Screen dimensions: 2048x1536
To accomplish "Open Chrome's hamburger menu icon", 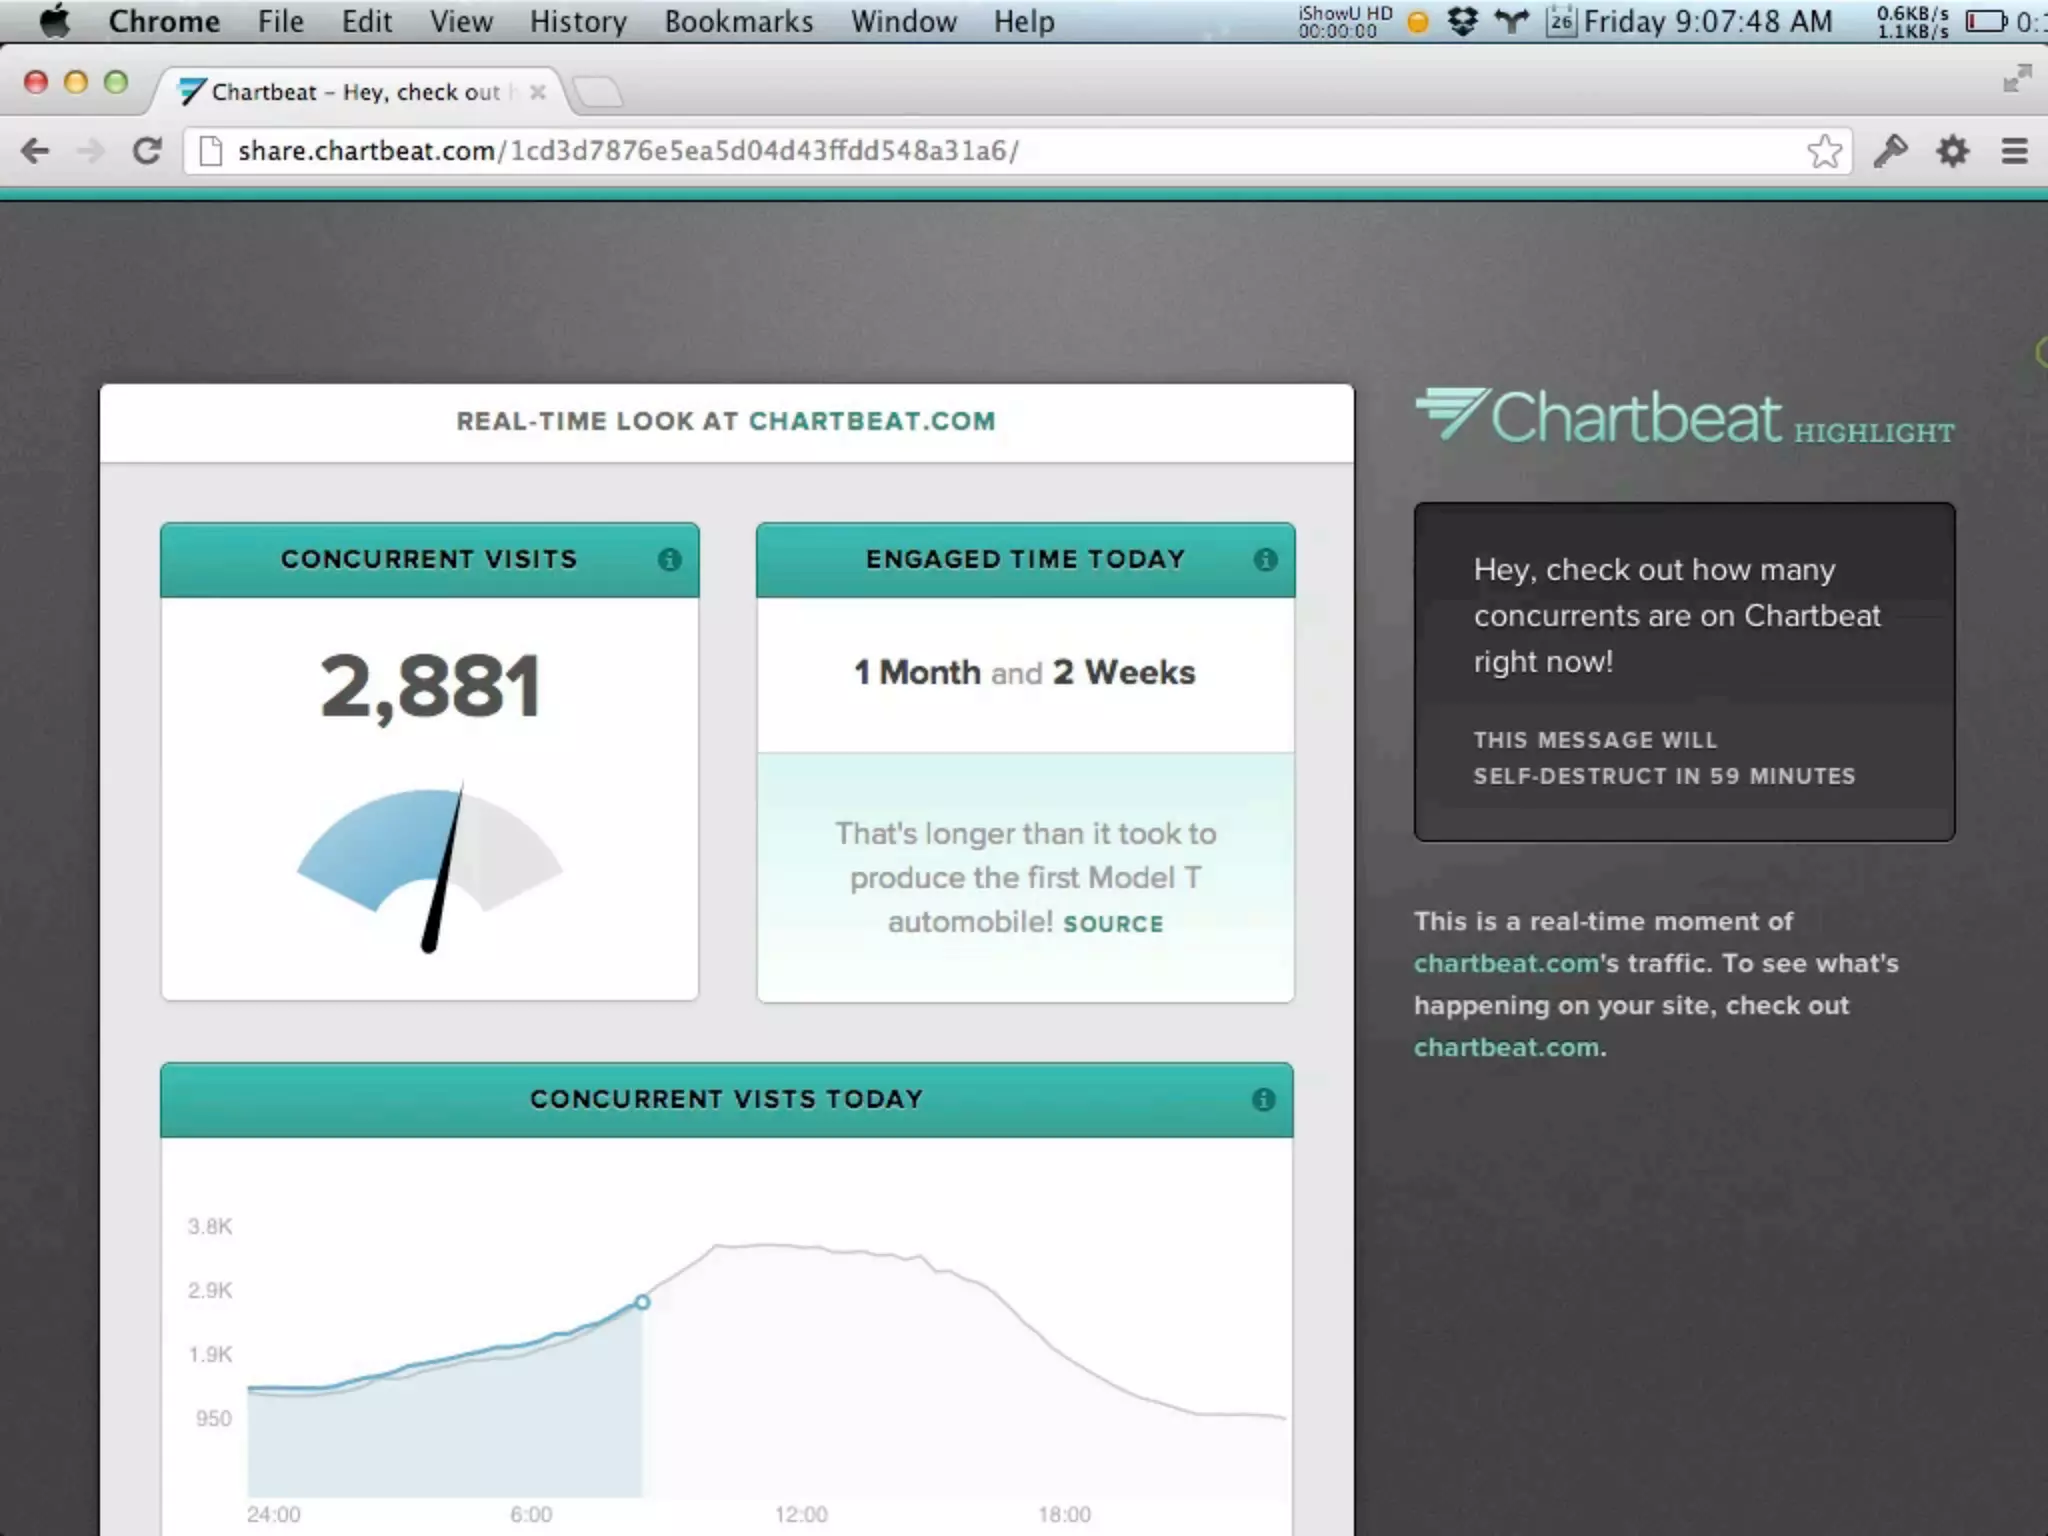I will (2014, 151).
